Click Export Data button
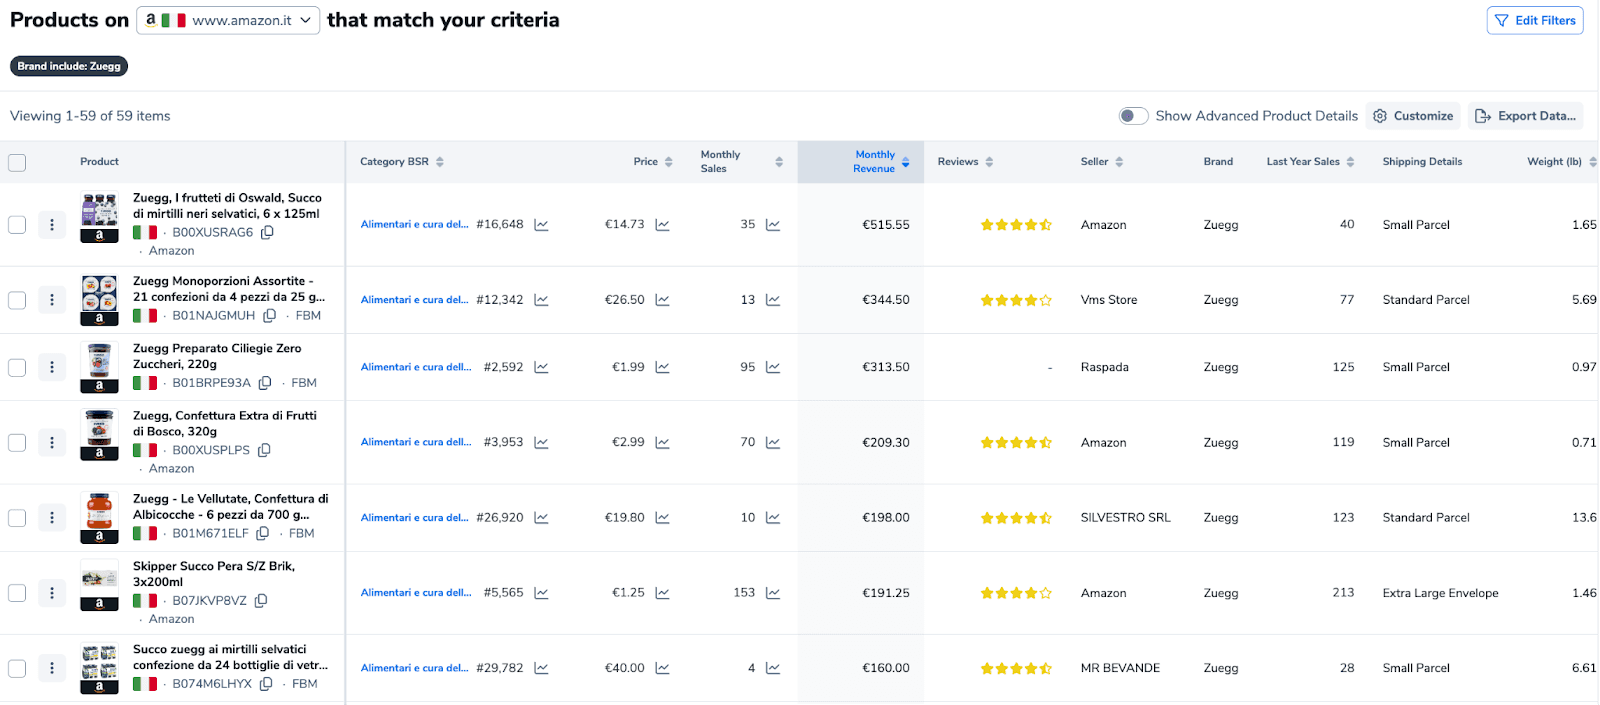 [1525, 116]
